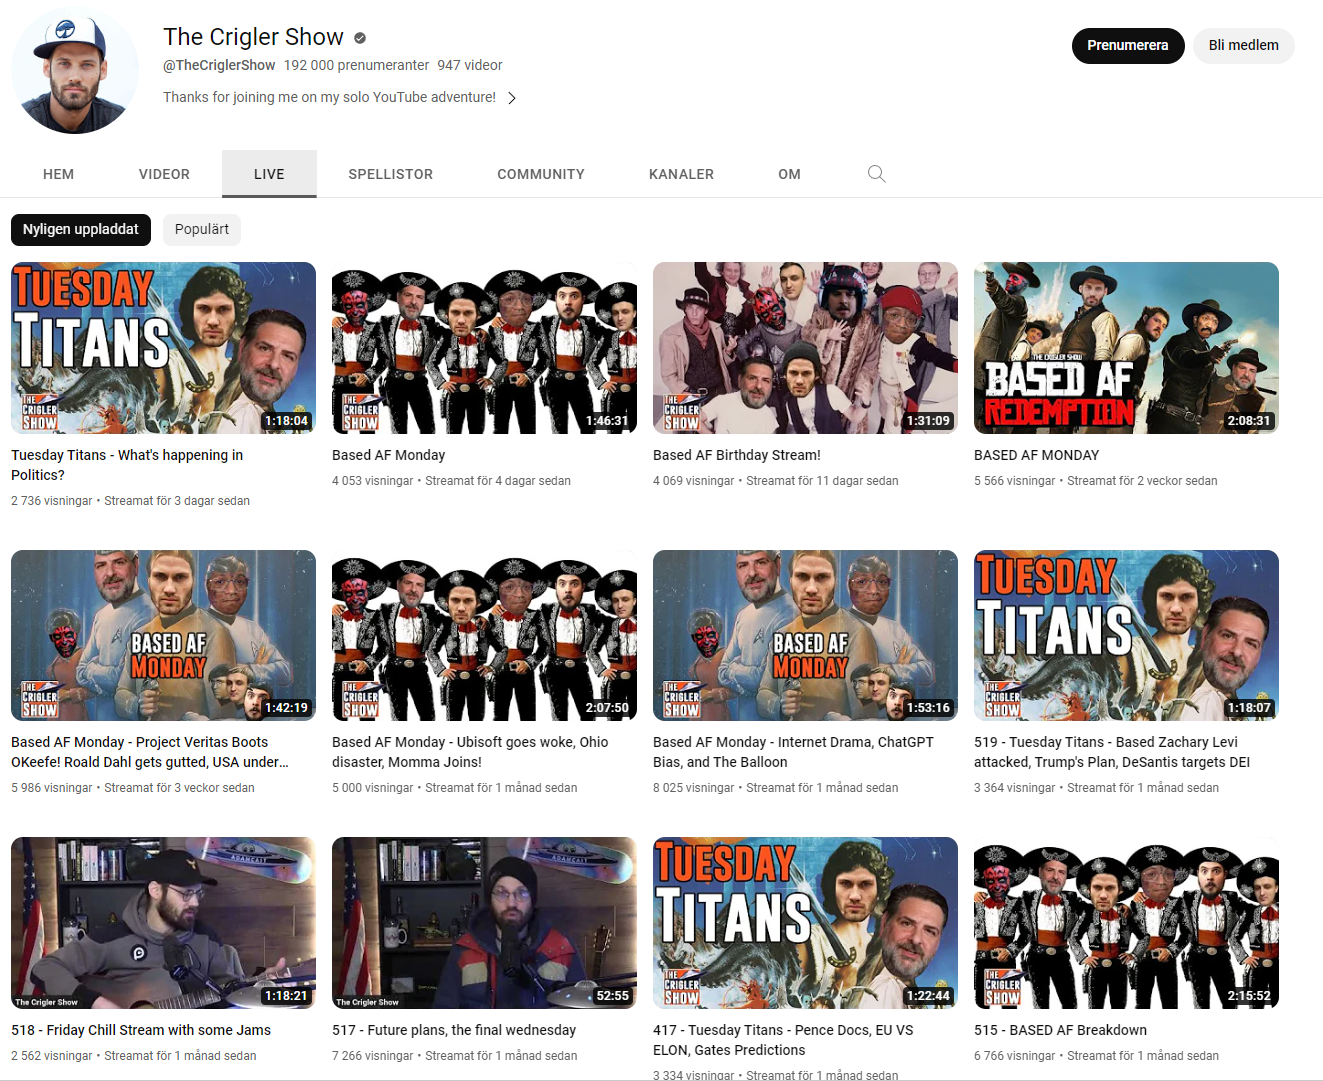Open the 515 BASED AF Breakdown thumbnail

coord(1126,922)
